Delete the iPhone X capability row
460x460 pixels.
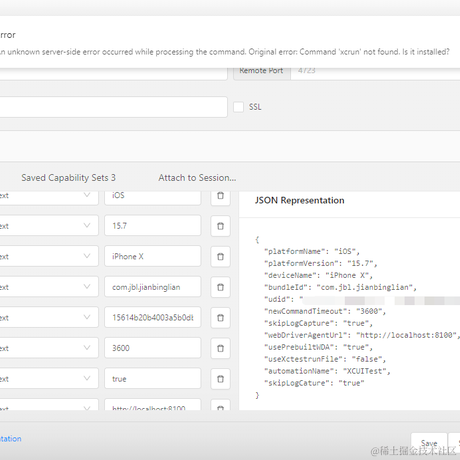220,257
